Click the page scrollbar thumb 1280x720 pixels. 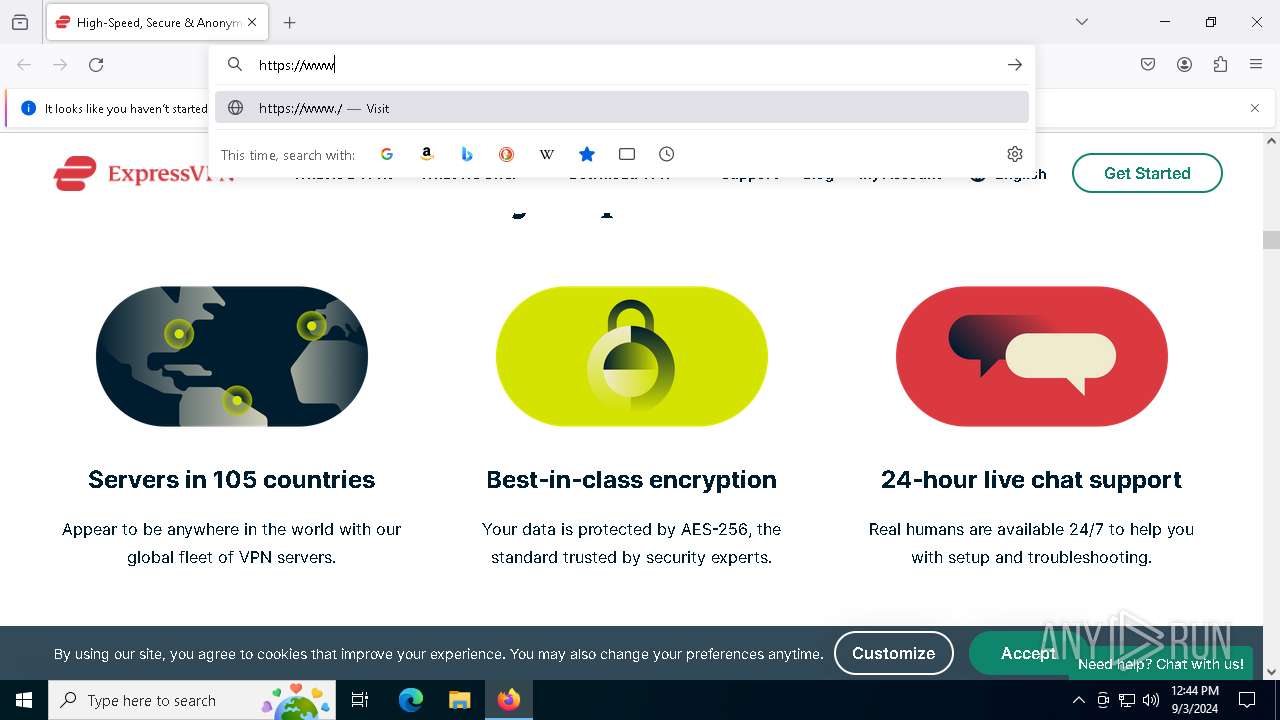click(x=1271, y=240)
